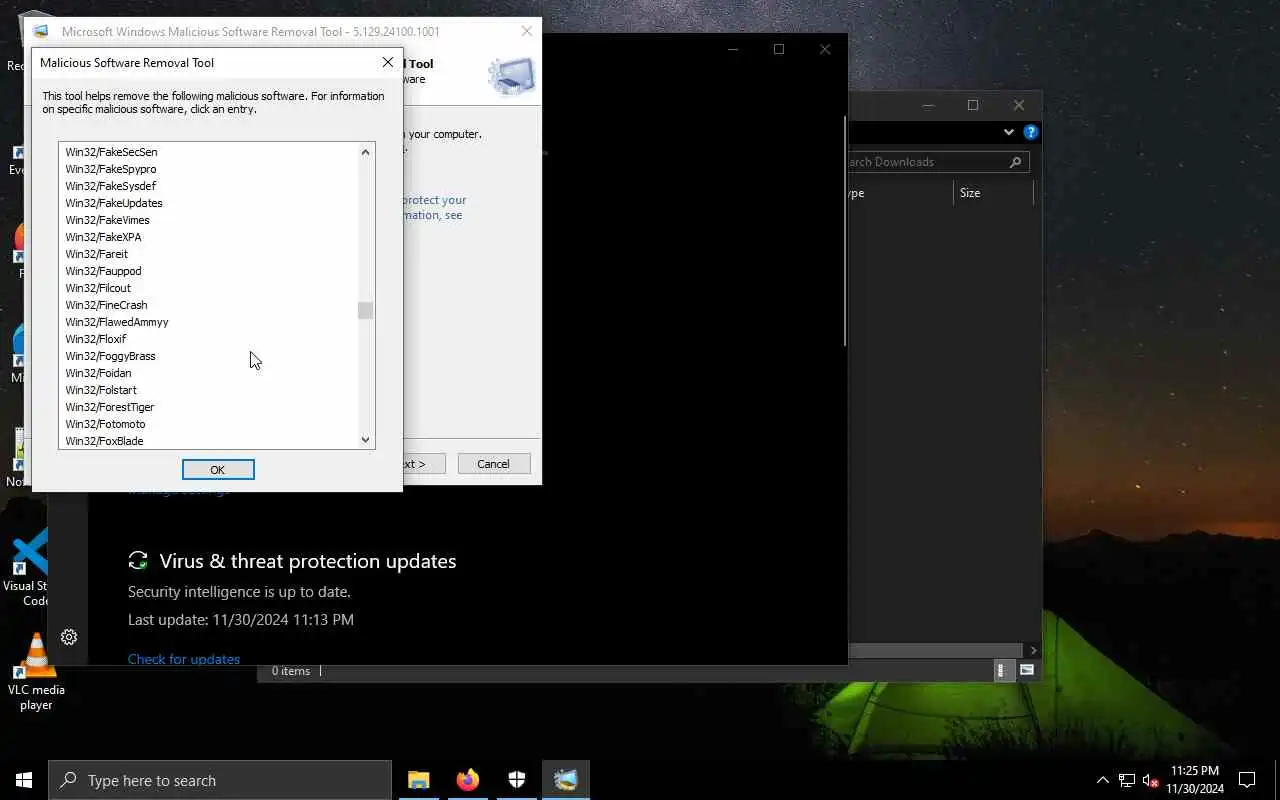Click Win32/Filcout entry
1280x800 pixels.
(98, 288)
